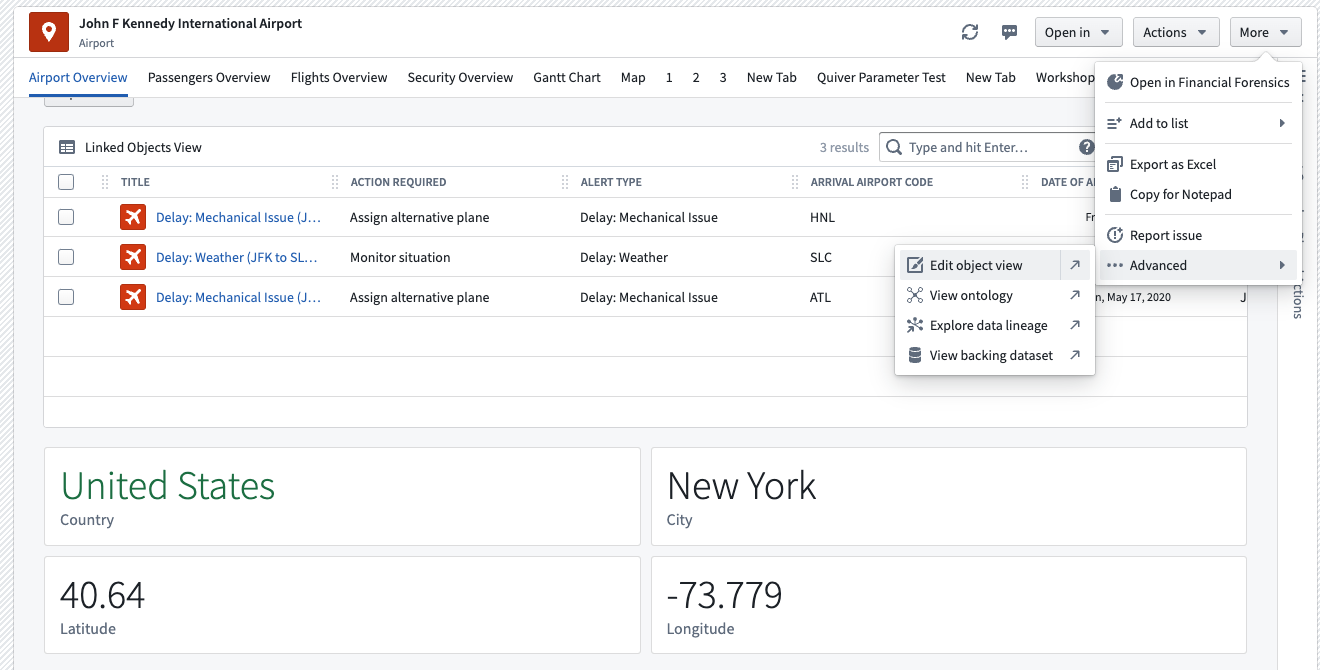Click the Advanced three-dots icon
This screenshot has height=670, width=1320.
[x=1114, y=265]
